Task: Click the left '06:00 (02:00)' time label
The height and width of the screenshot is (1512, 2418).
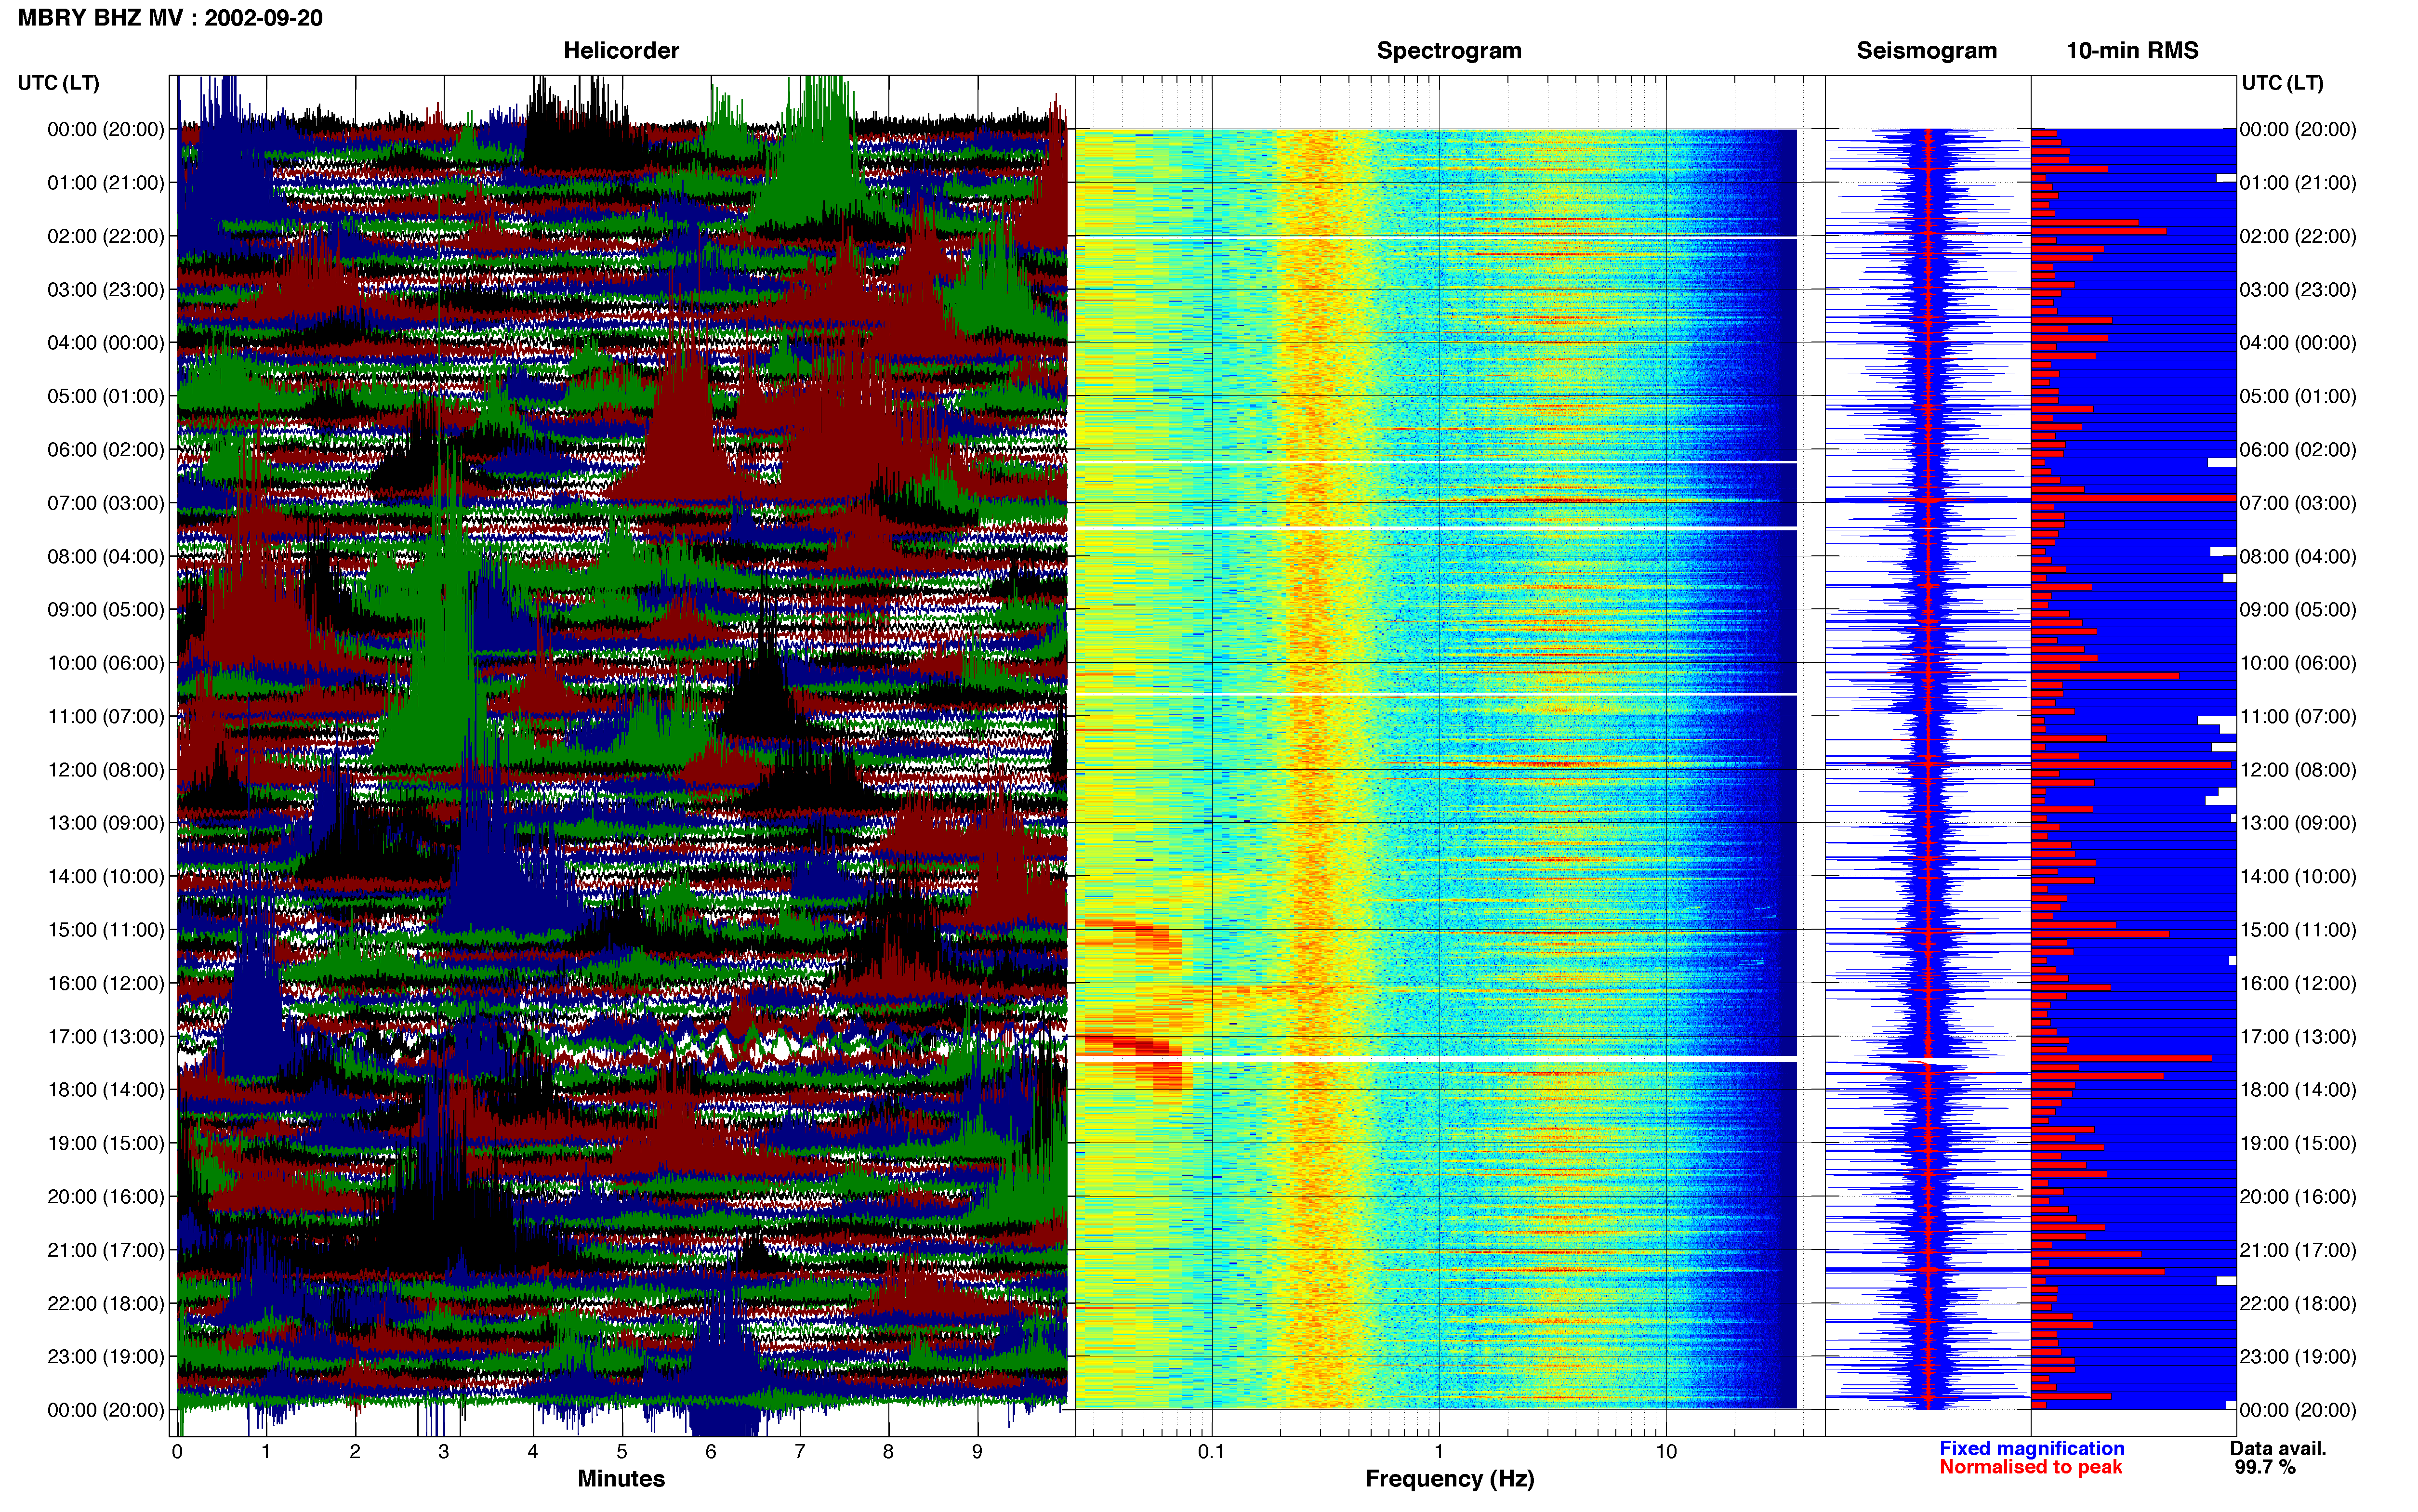Action: [106, 450]
